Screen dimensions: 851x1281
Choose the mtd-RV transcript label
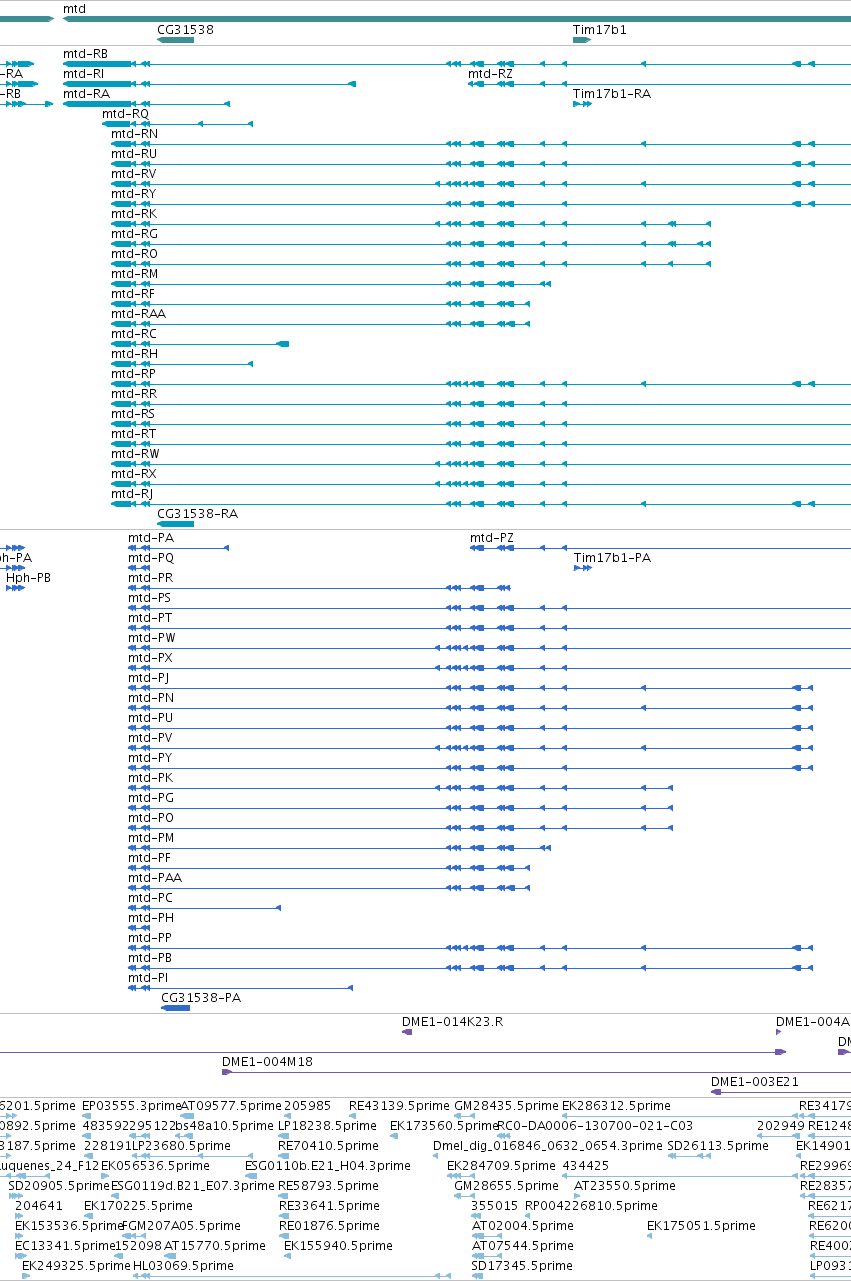click(134, 174)
